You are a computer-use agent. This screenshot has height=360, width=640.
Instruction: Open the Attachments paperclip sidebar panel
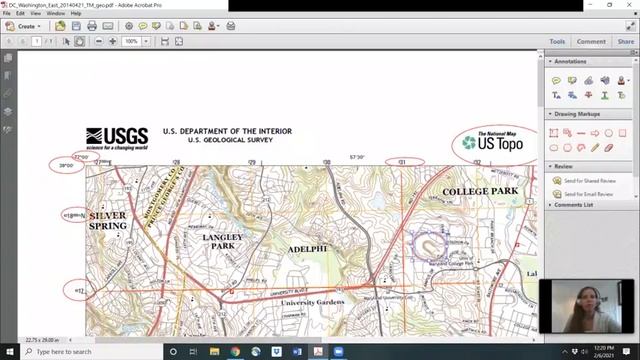click(8, 93)
